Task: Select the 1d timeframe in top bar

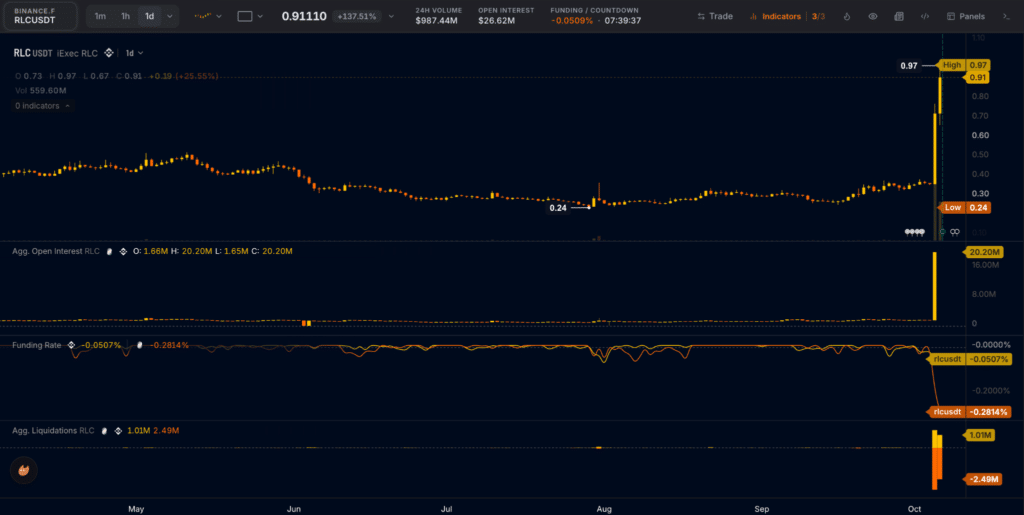Action: click(x=150, y=16)
